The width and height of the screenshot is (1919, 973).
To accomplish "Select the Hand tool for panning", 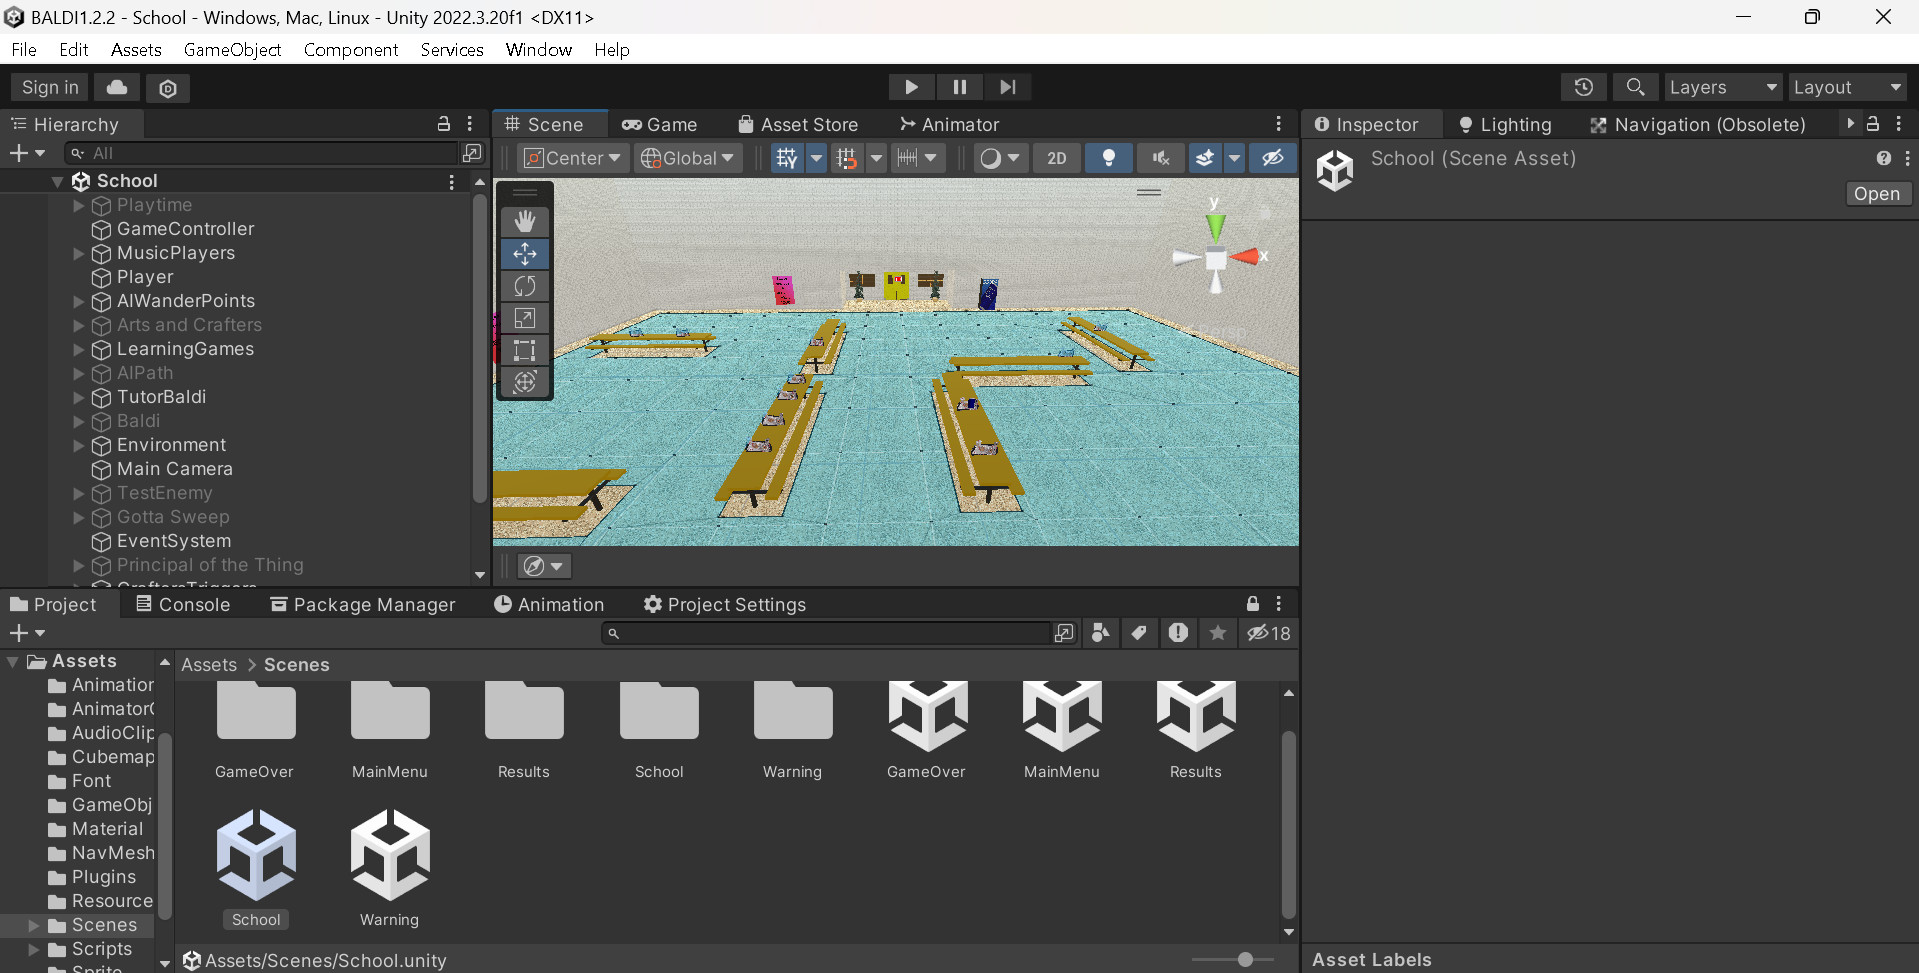I will pyautogui.click(x=524, y=220).
